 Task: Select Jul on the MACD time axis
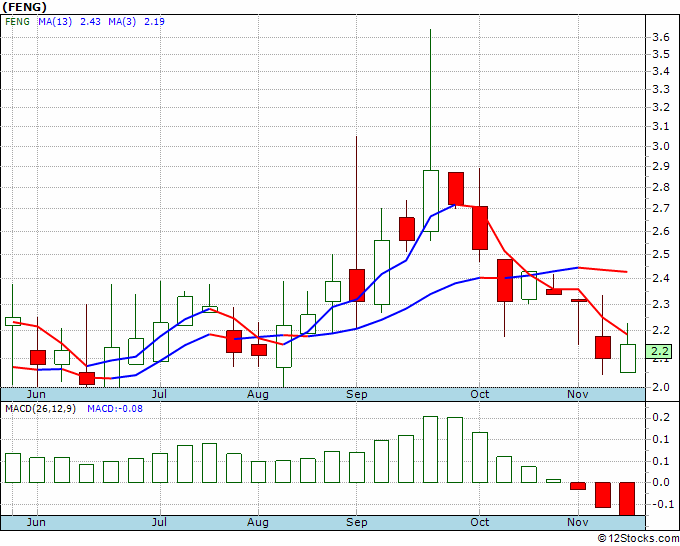[x=159, y=522]
